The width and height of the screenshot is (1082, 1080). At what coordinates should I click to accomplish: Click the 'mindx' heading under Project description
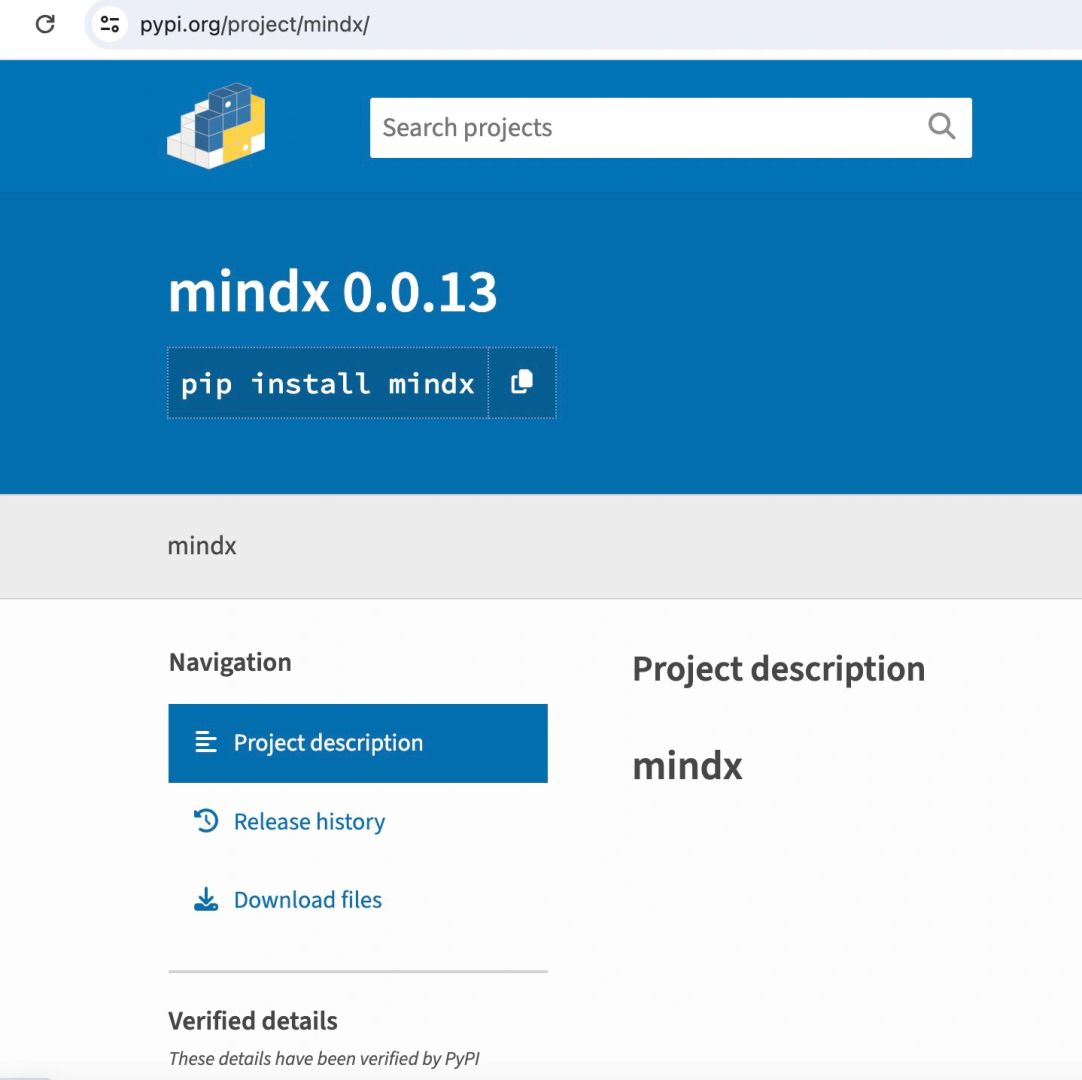[x=687, y=766]
